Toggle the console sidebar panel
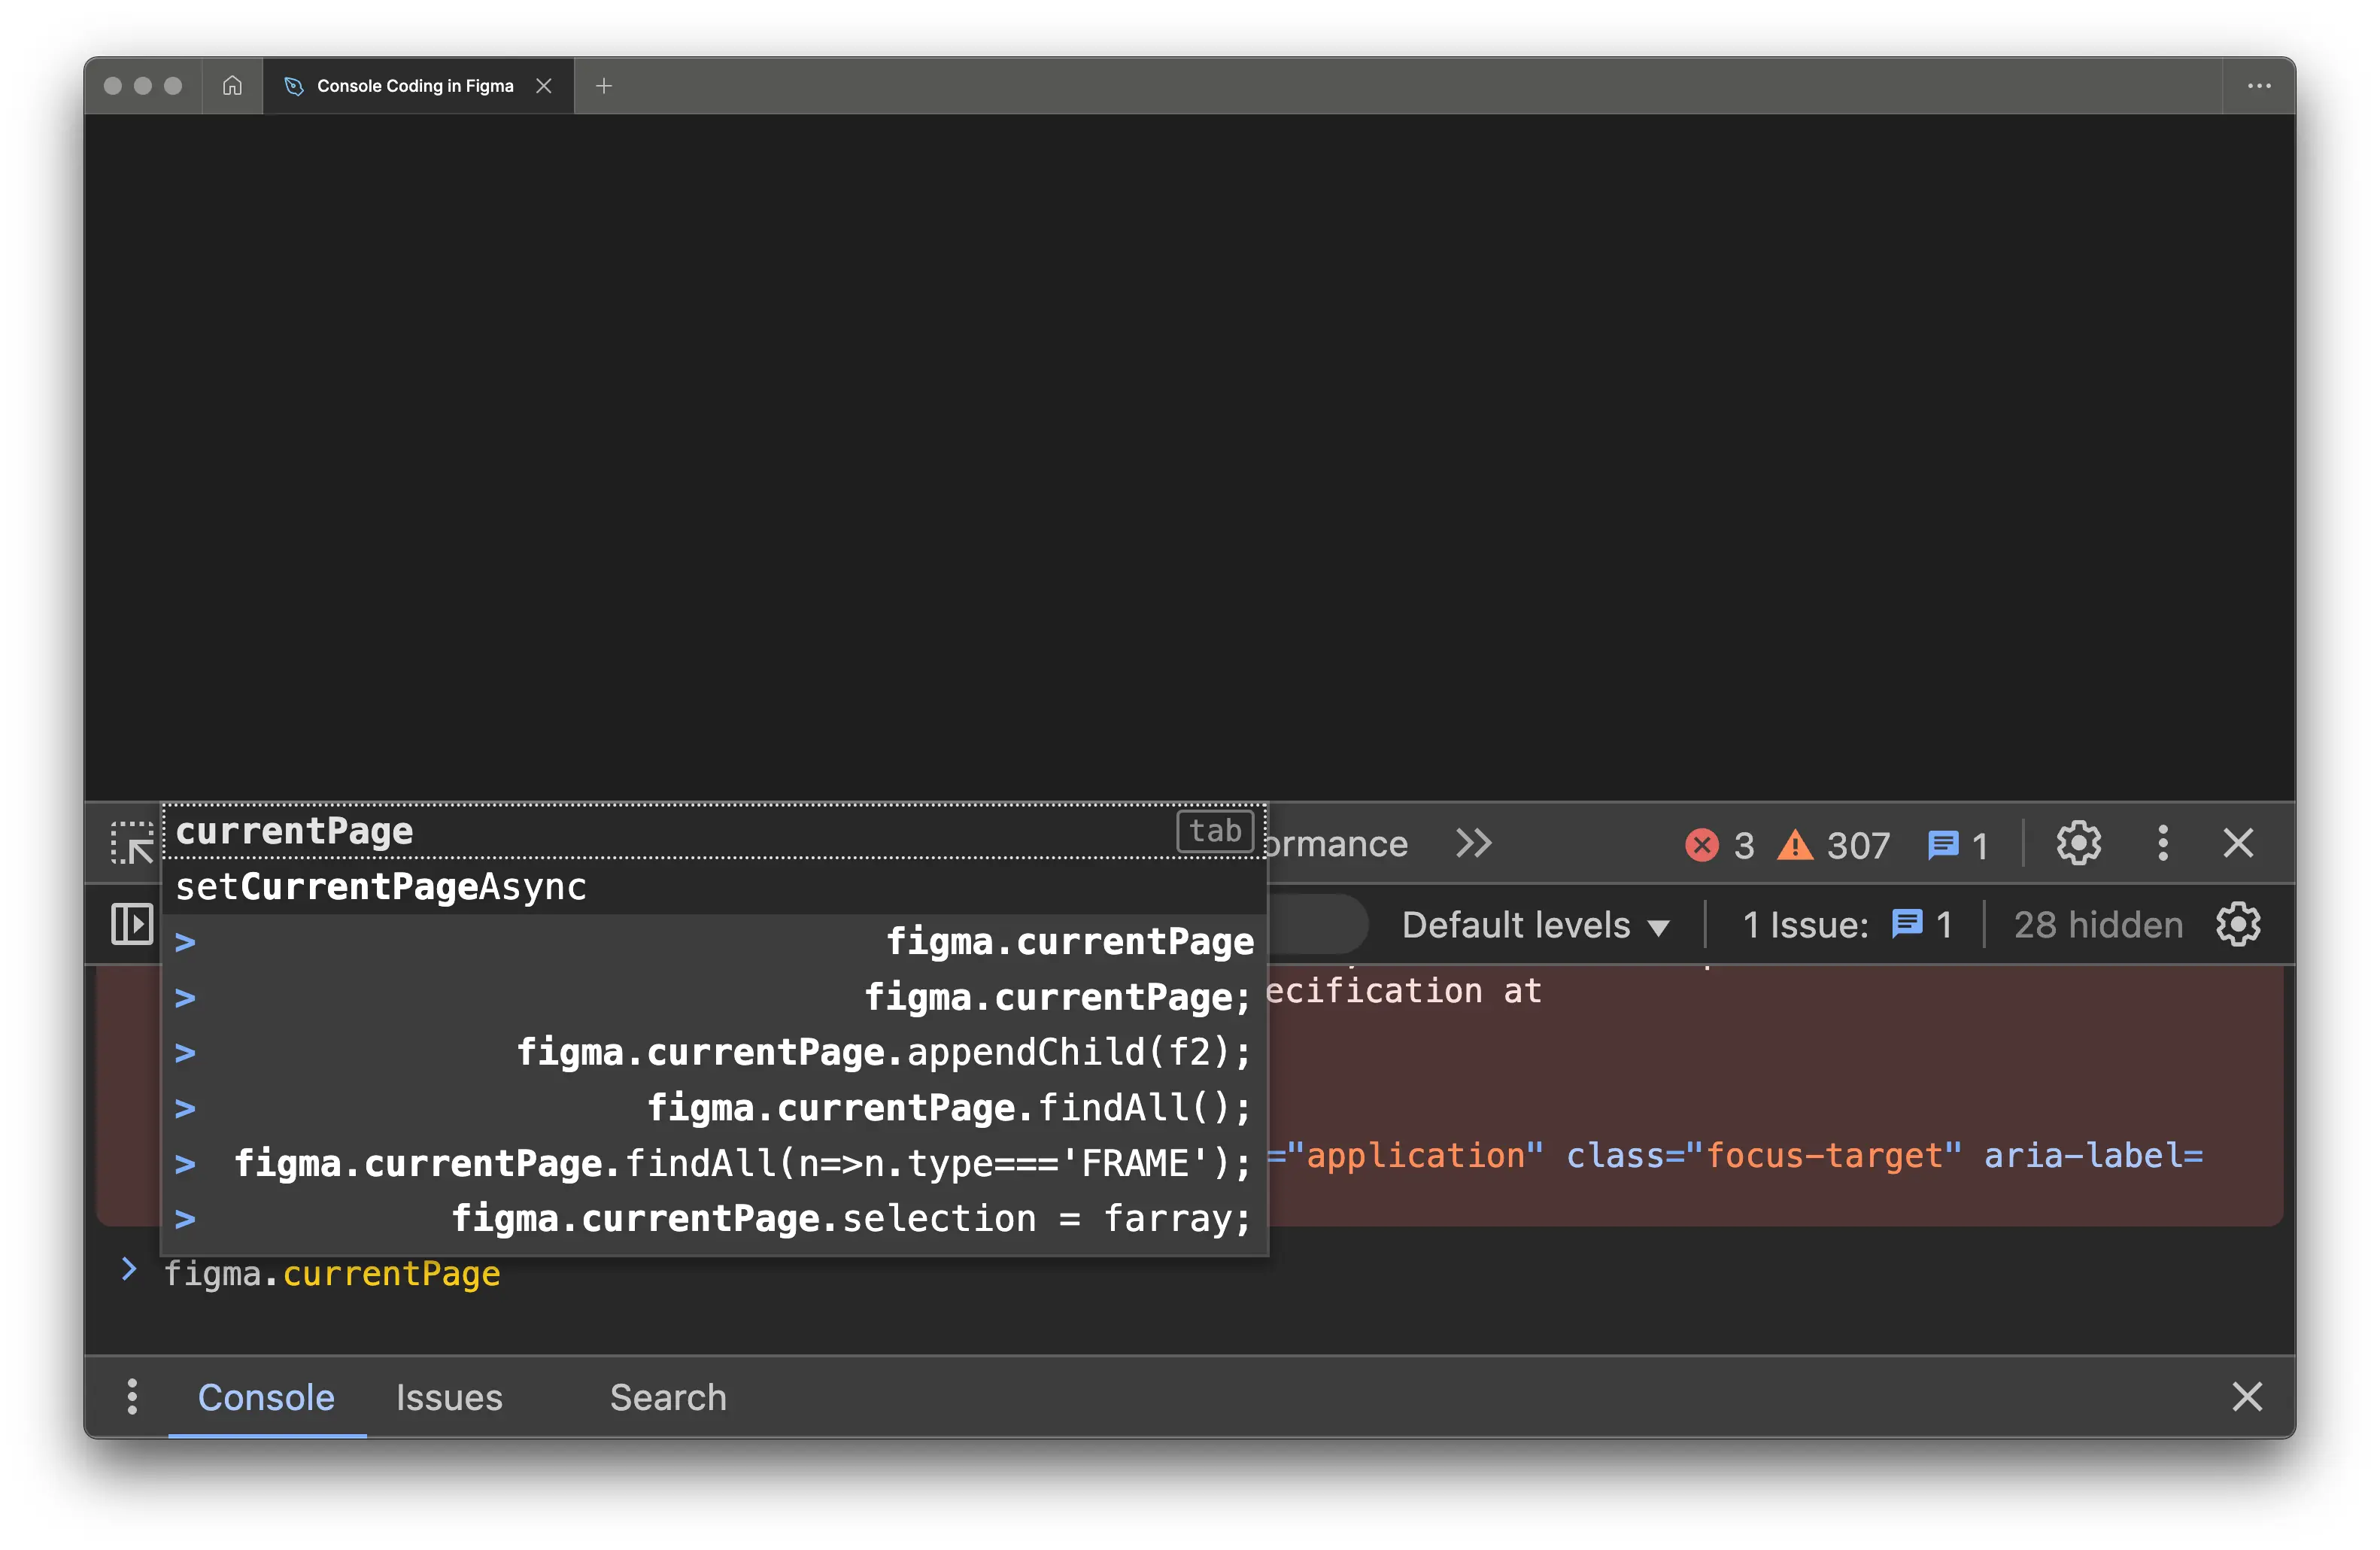The height and width of the screenshot is (1550, 2380). [x=132, y=924]
